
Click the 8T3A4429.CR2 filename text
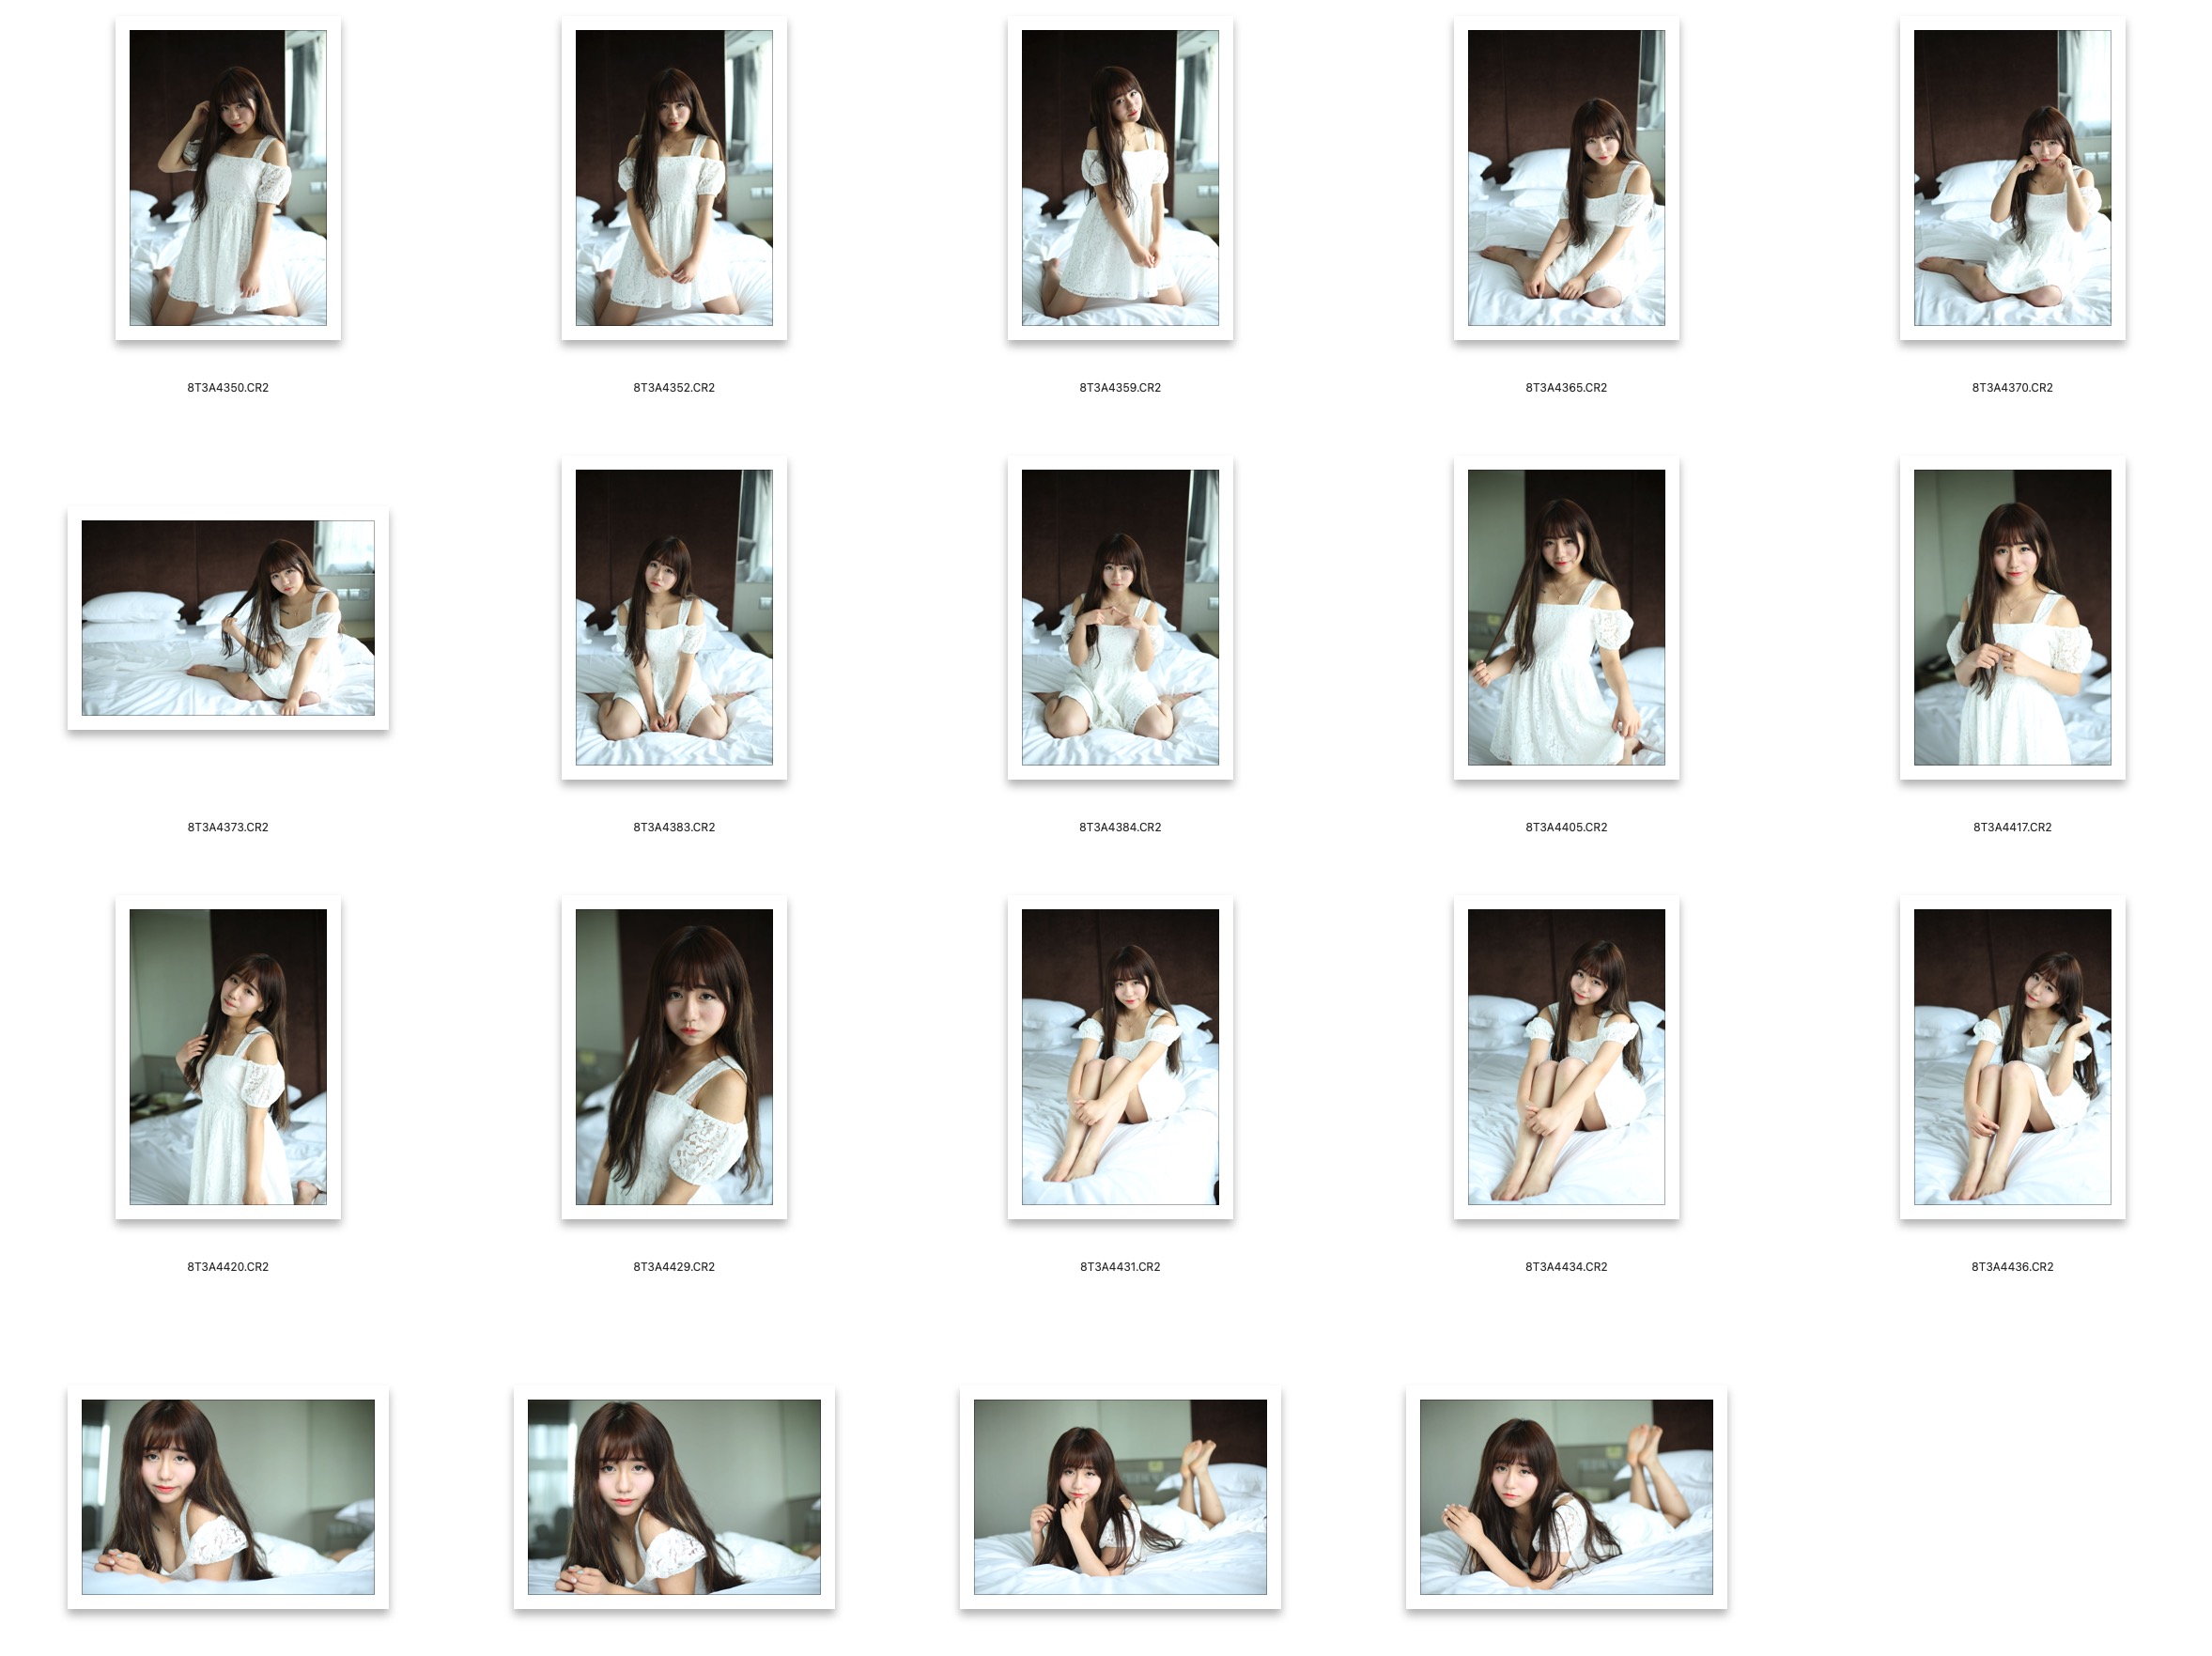point(673,1266)
